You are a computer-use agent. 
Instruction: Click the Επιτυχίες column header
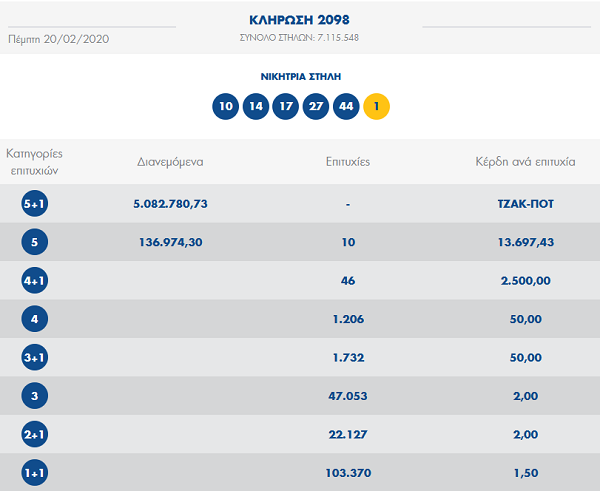pos(348,161)
